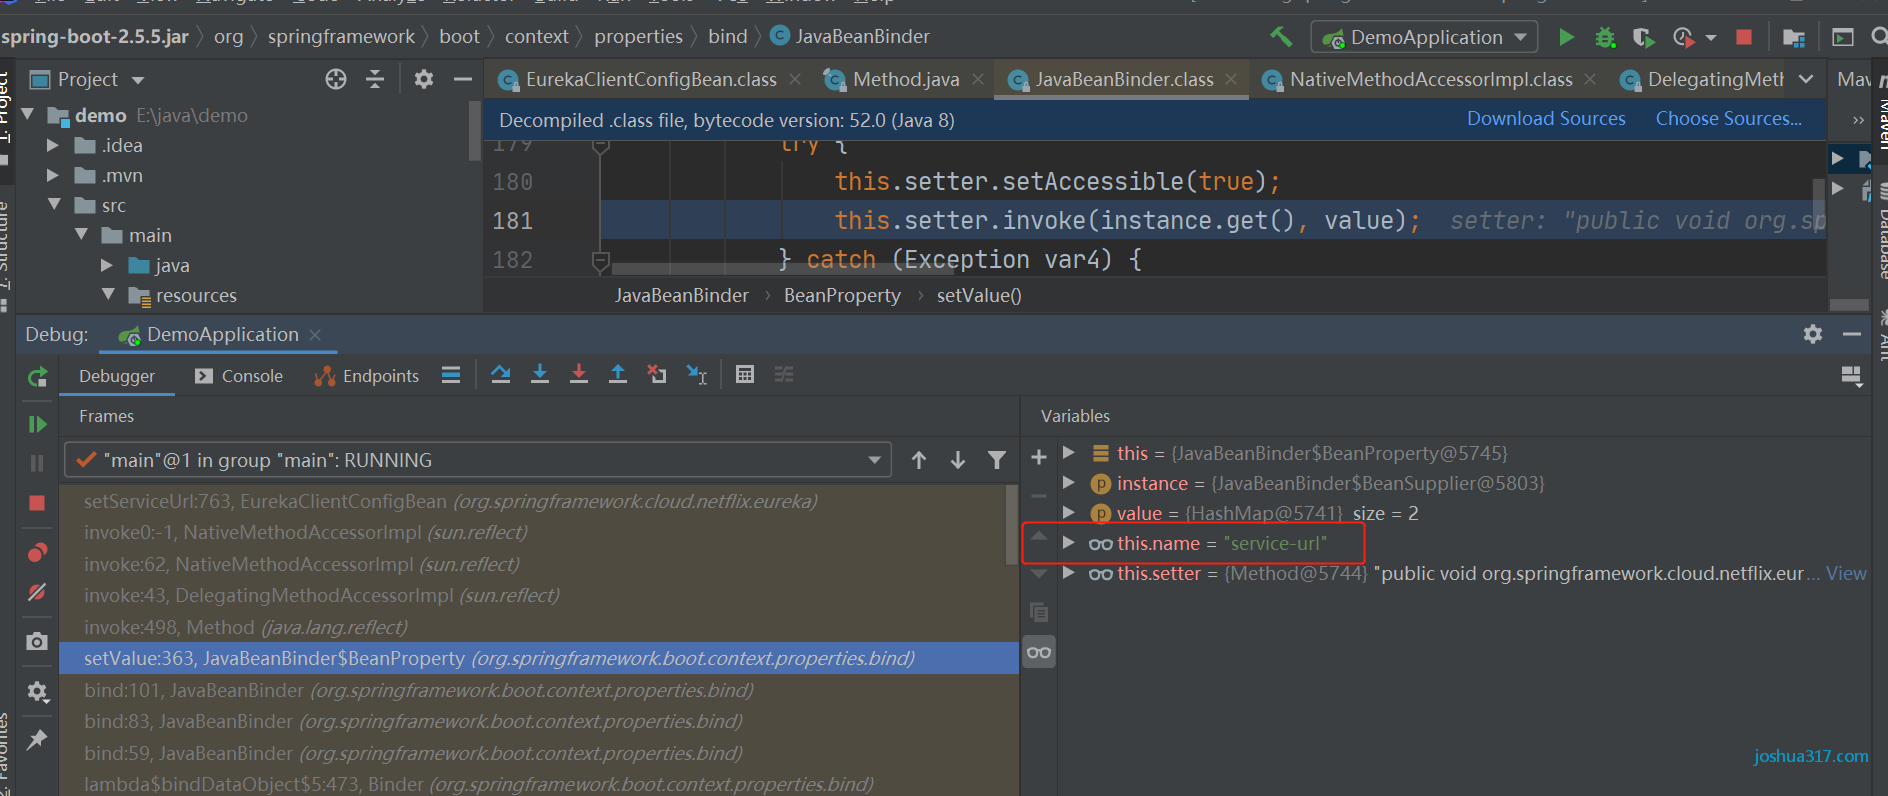Locate the opened file in the Project tree
The image size is (1888, 796).
(x=336, y=79)
